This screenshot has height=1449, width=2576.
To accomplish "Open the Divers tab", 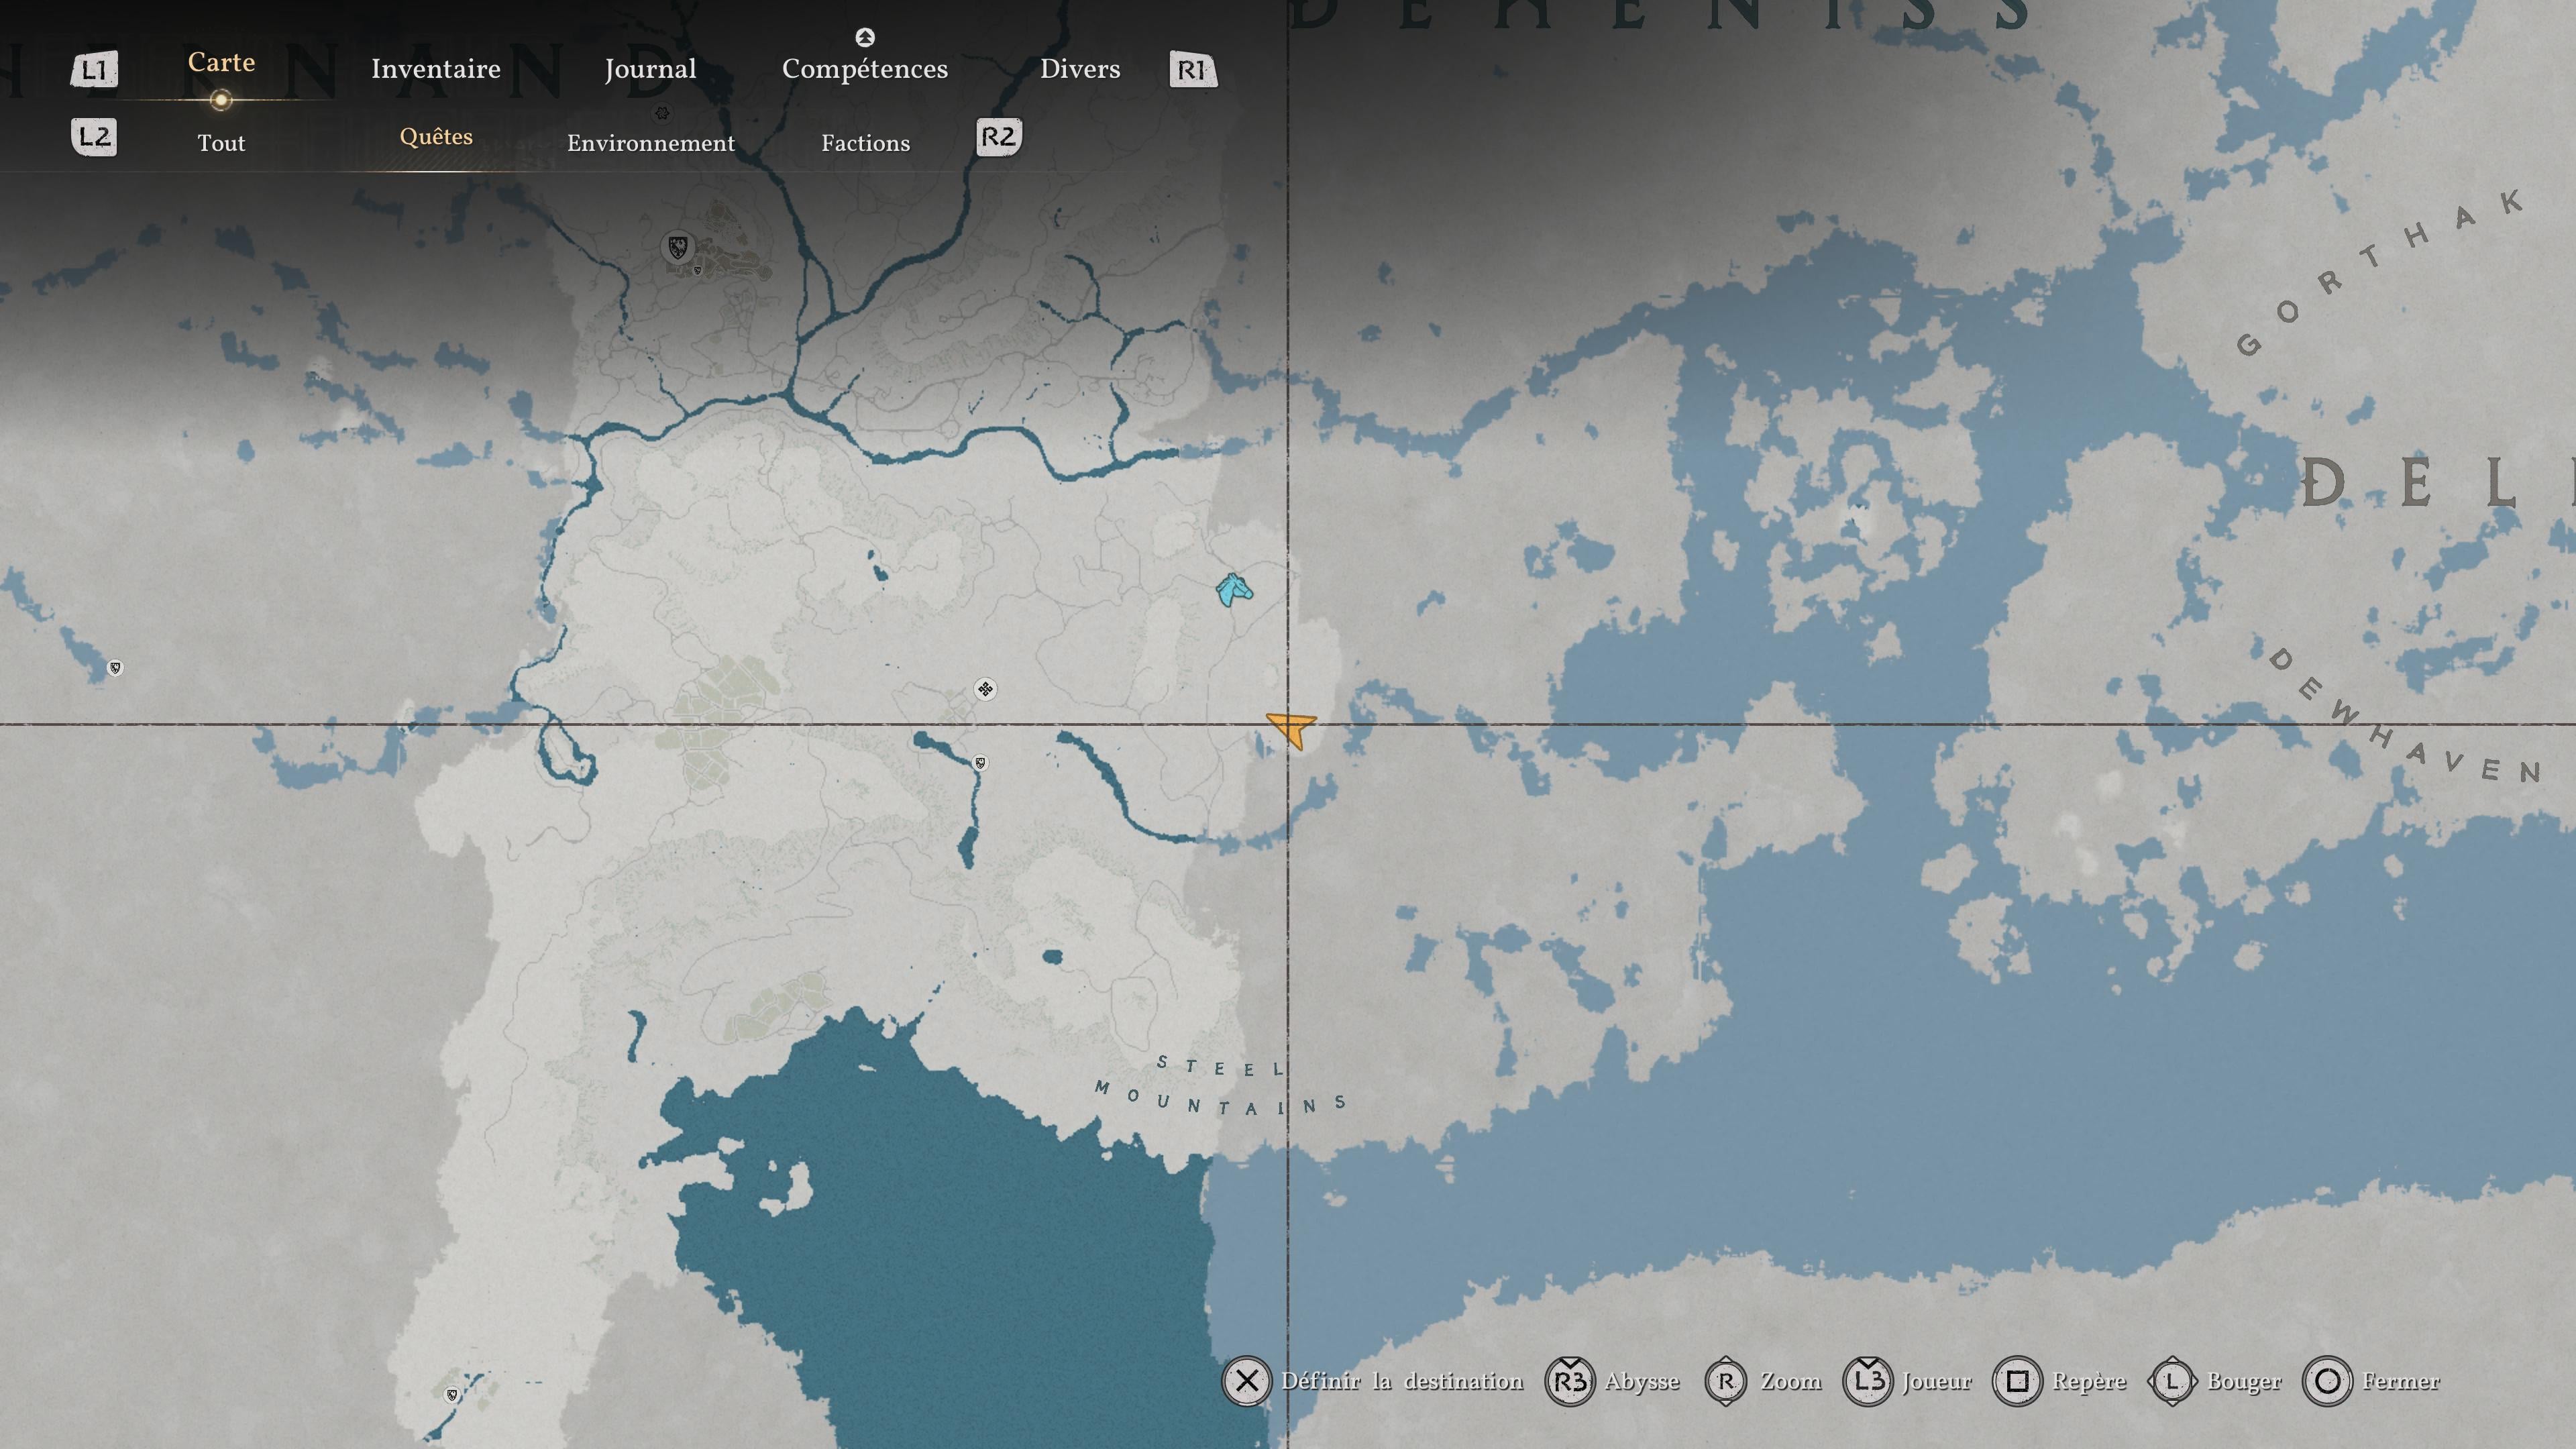I will (1080, 69).
